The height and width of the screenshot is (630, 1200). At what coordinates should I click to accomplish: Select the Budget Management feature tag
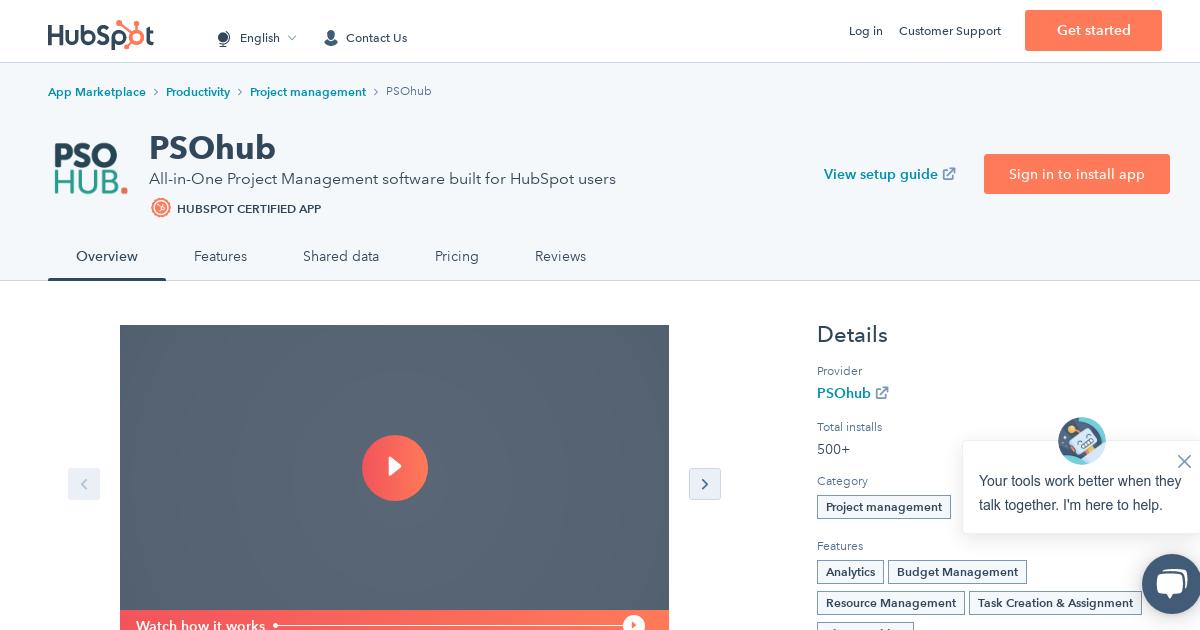pyautogui.click(x=957, y=572)
